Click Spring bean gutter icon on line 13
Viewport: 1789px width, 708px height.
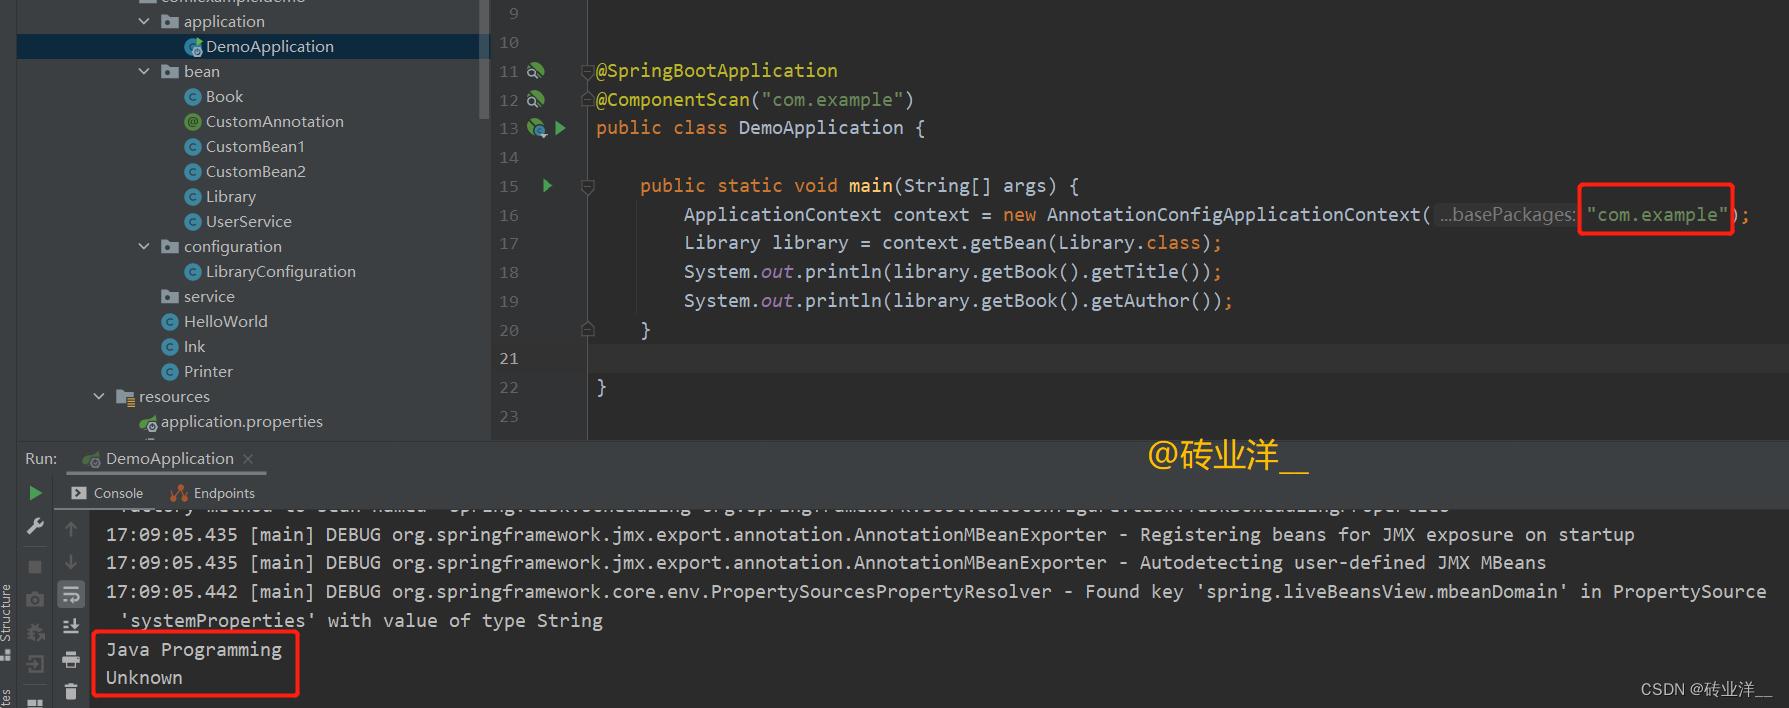537,128
